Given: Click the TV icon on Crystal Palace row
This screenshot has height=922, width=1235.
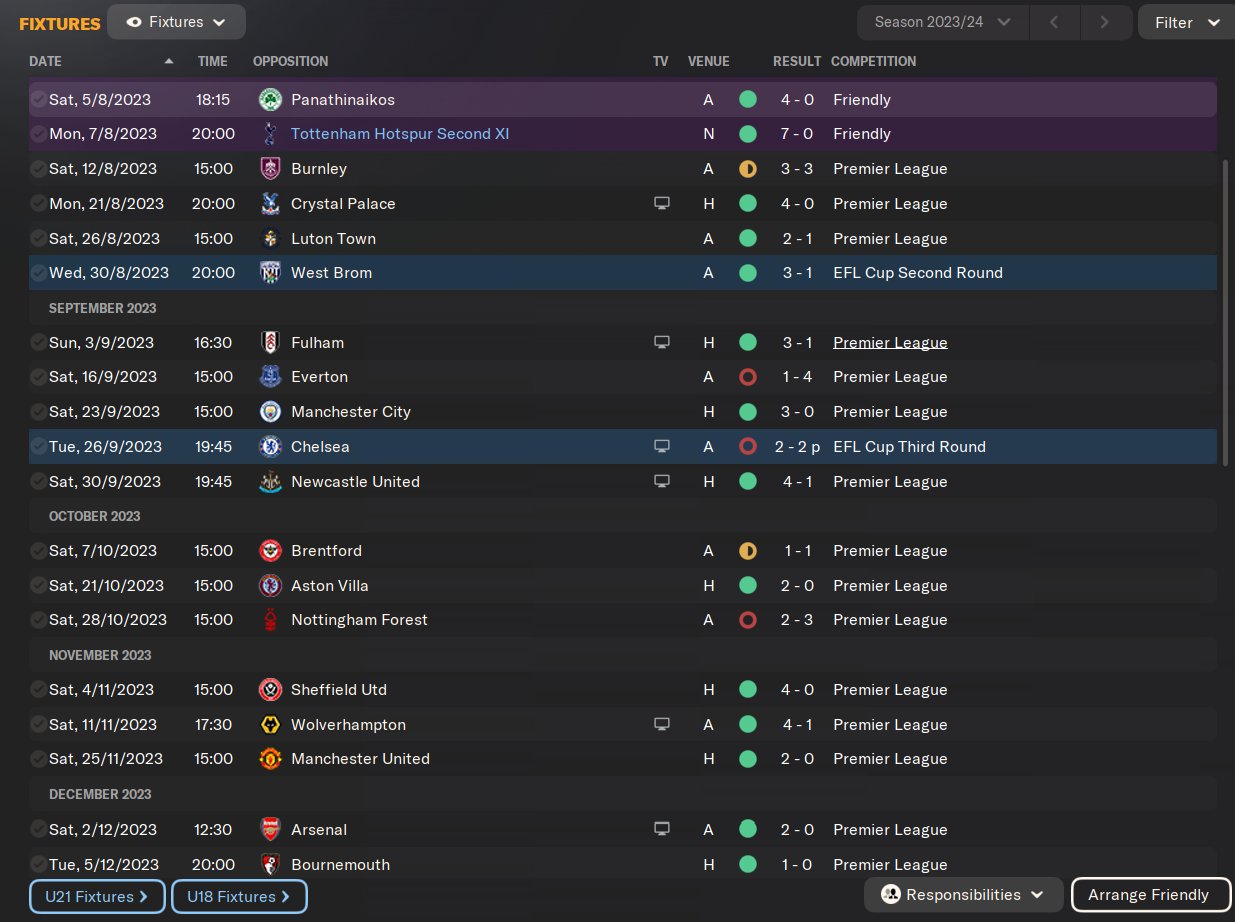Looking at the screenshot, I should 661,204.
